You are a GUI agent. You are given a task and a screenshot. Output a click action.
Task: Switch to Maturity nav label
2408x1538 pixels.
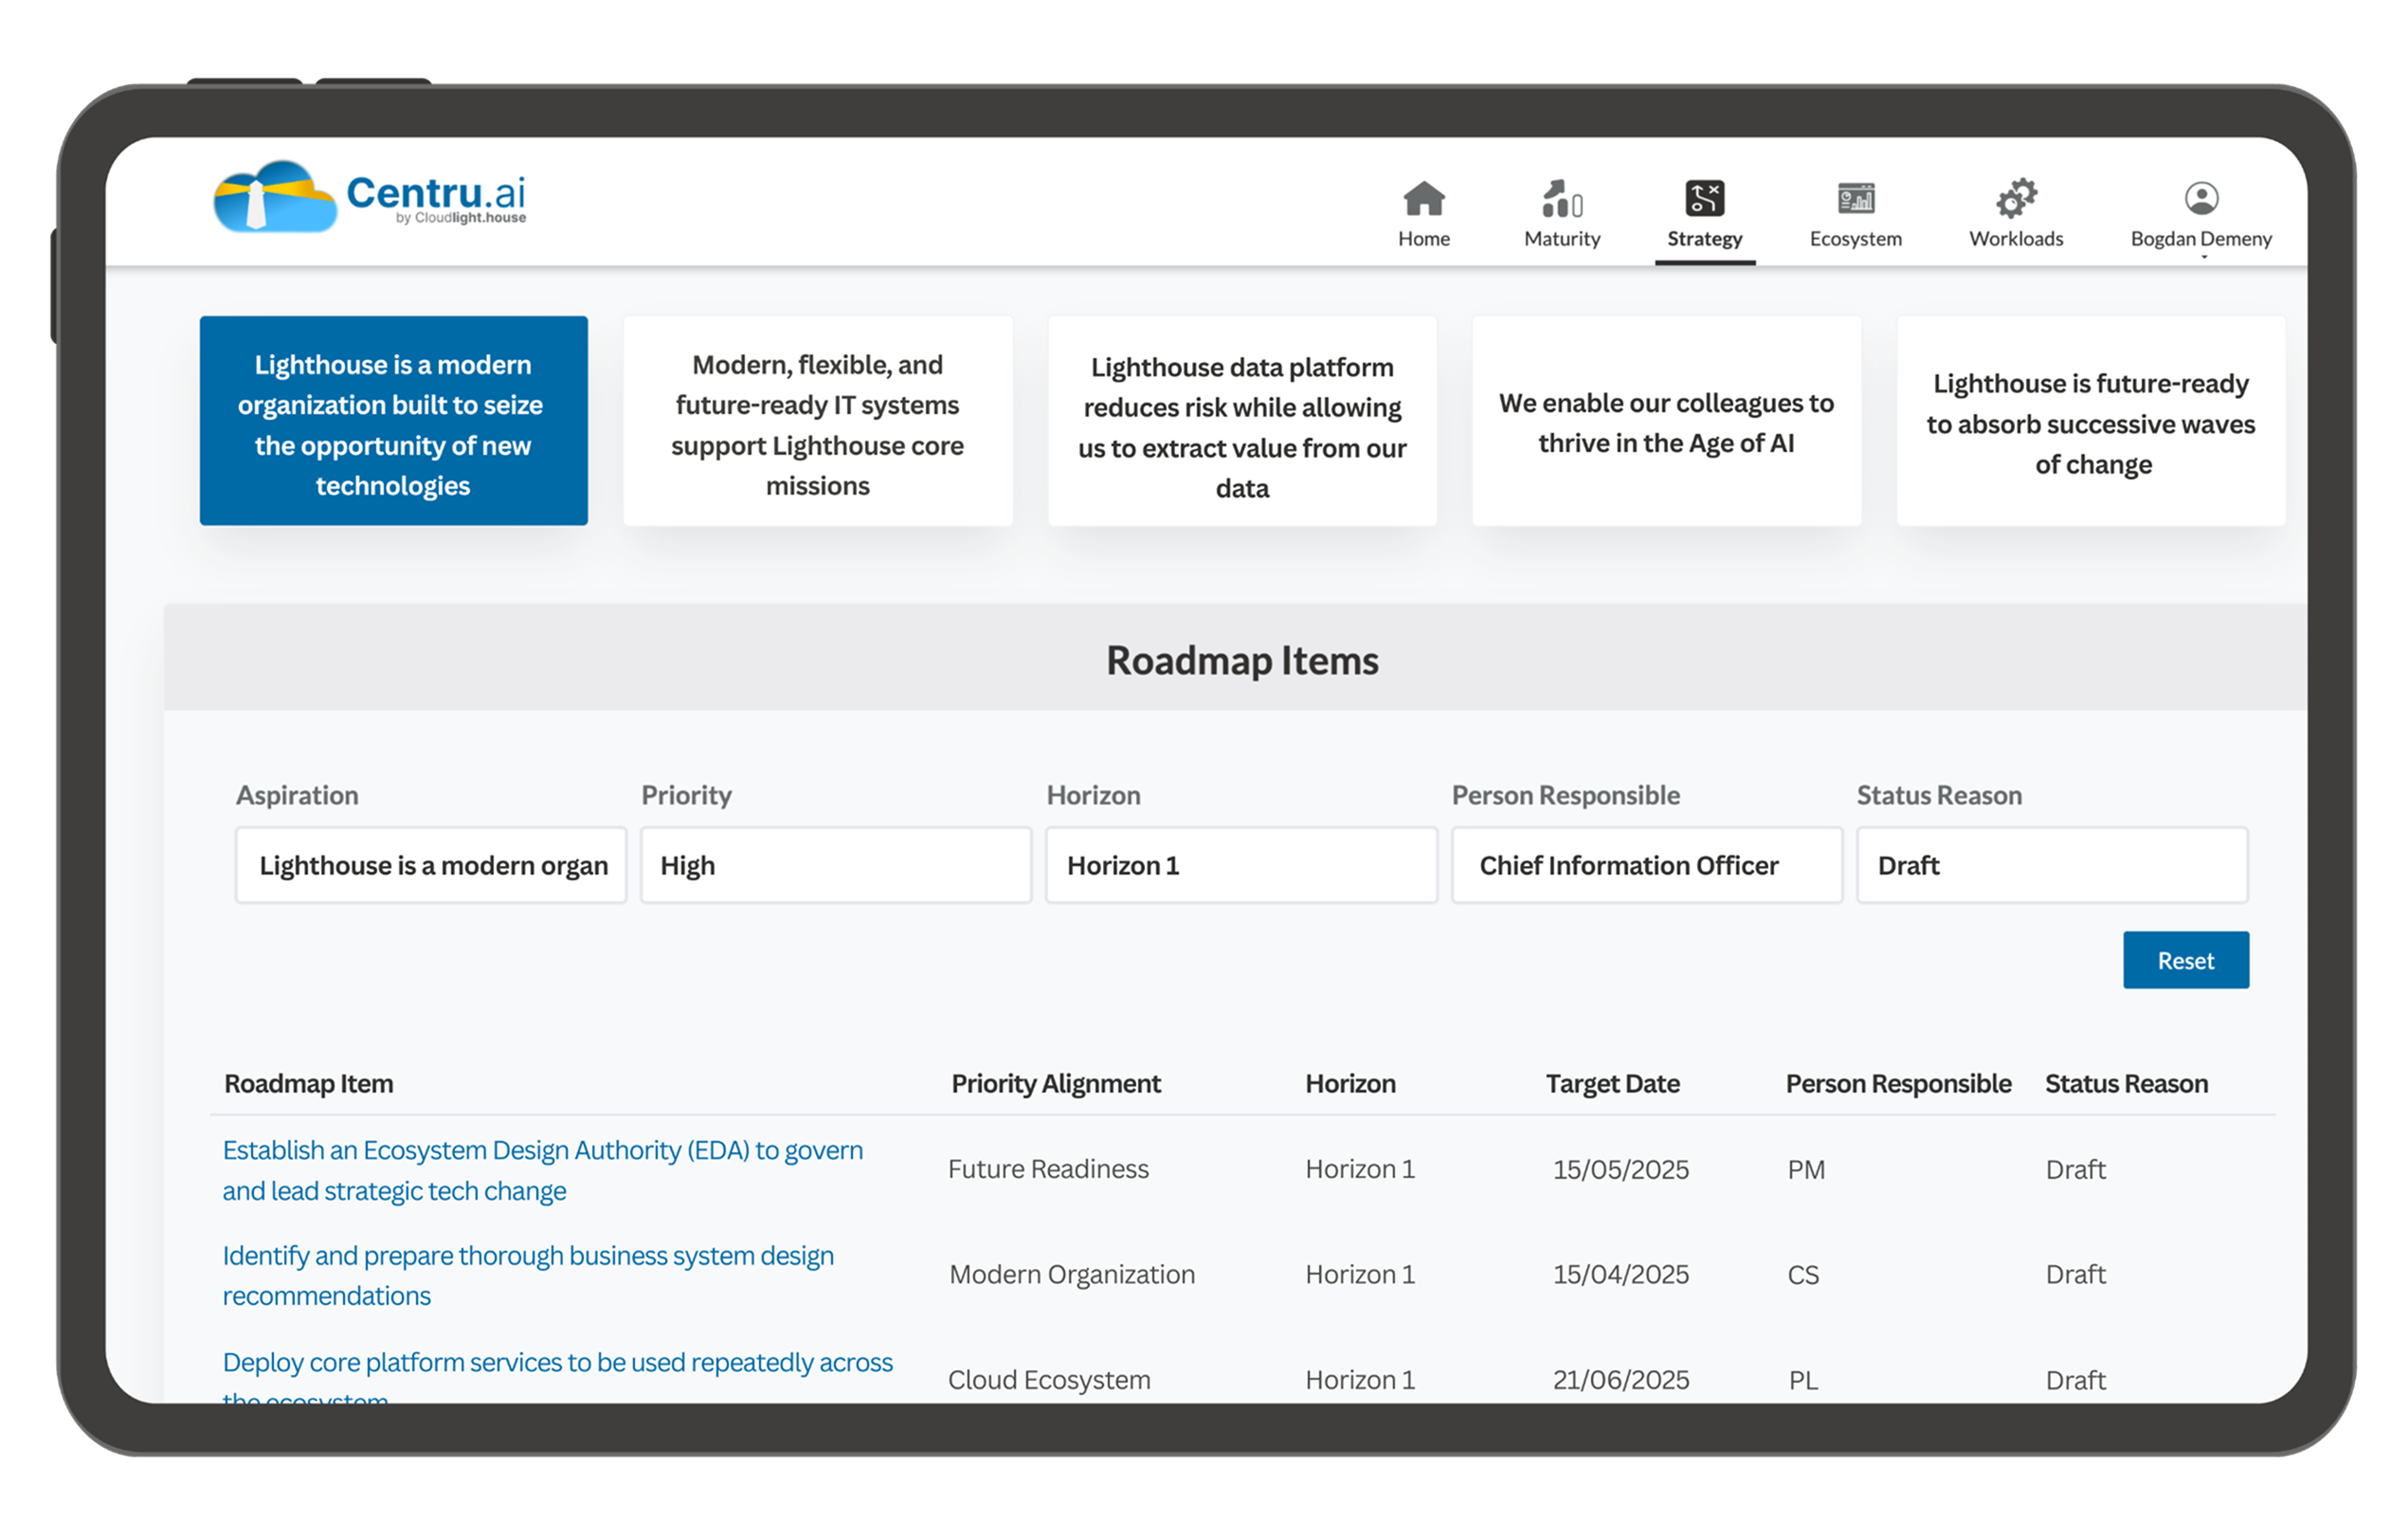pyautogui.click(x=1561, y=239)
